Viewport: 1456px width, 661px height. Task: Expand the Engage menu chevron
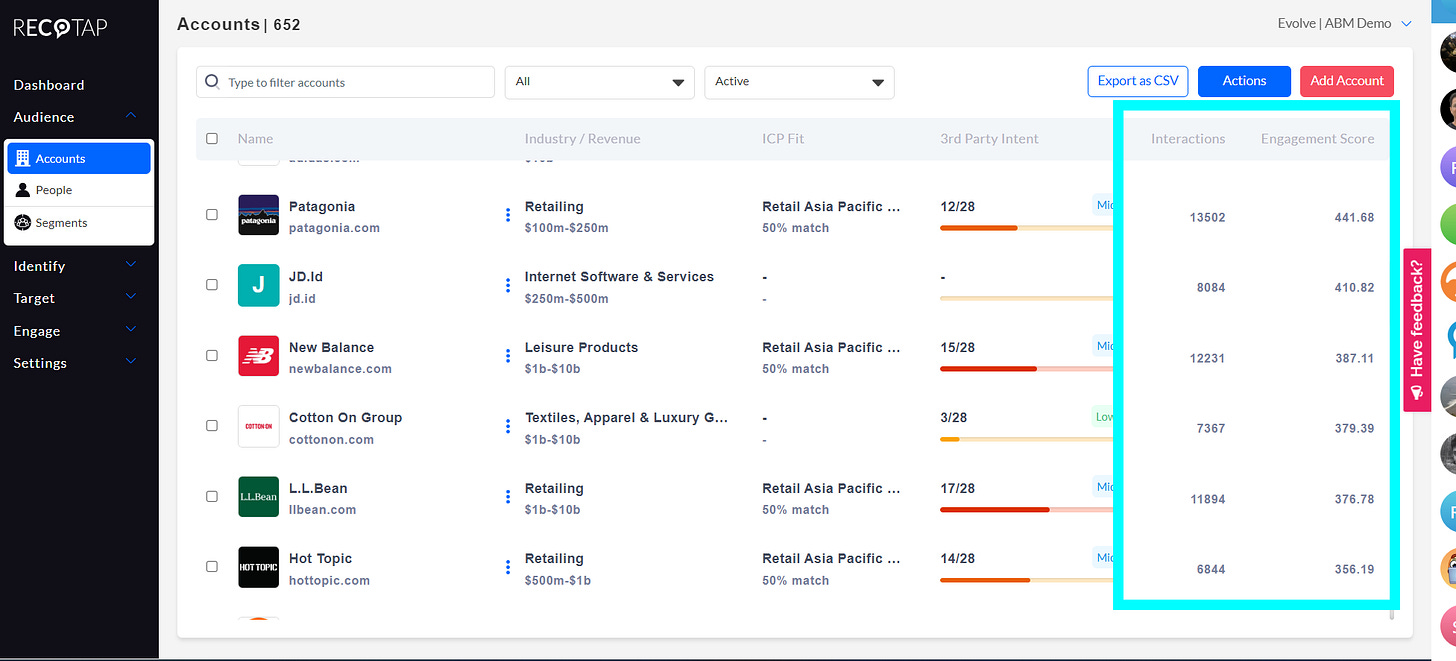(x=131, y=330)
